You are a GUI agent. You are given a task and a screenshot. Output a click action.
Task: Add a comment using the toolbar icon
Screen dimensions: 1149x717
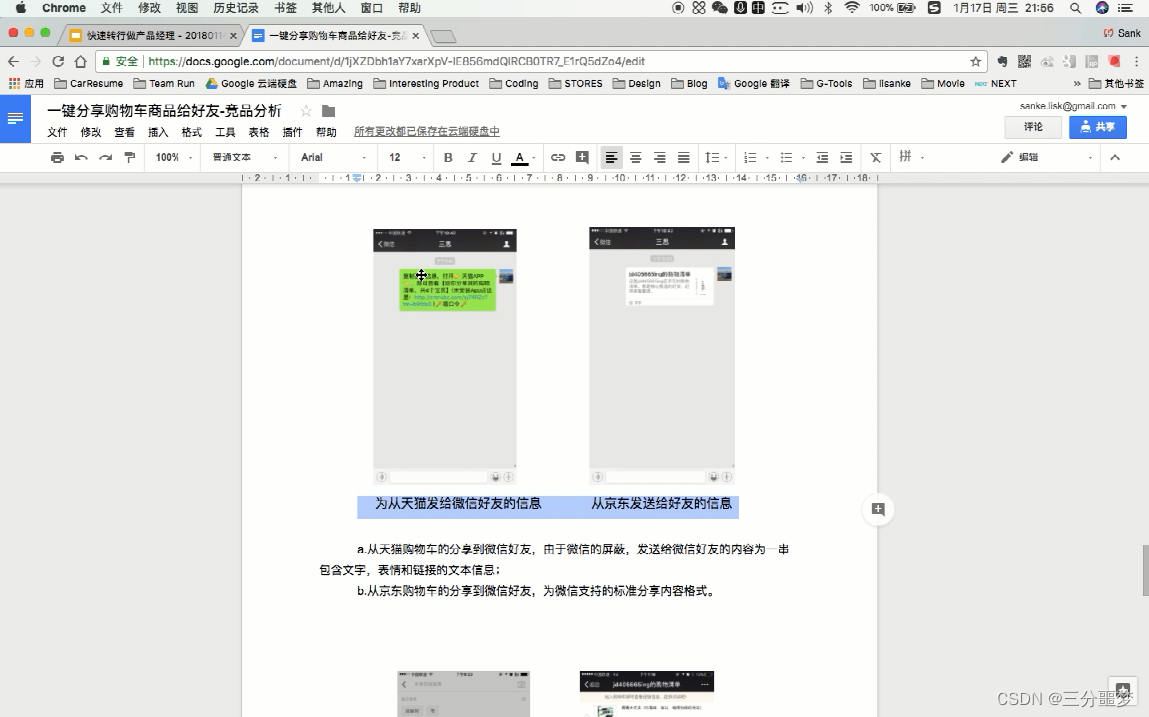click(x=582, y=157)
